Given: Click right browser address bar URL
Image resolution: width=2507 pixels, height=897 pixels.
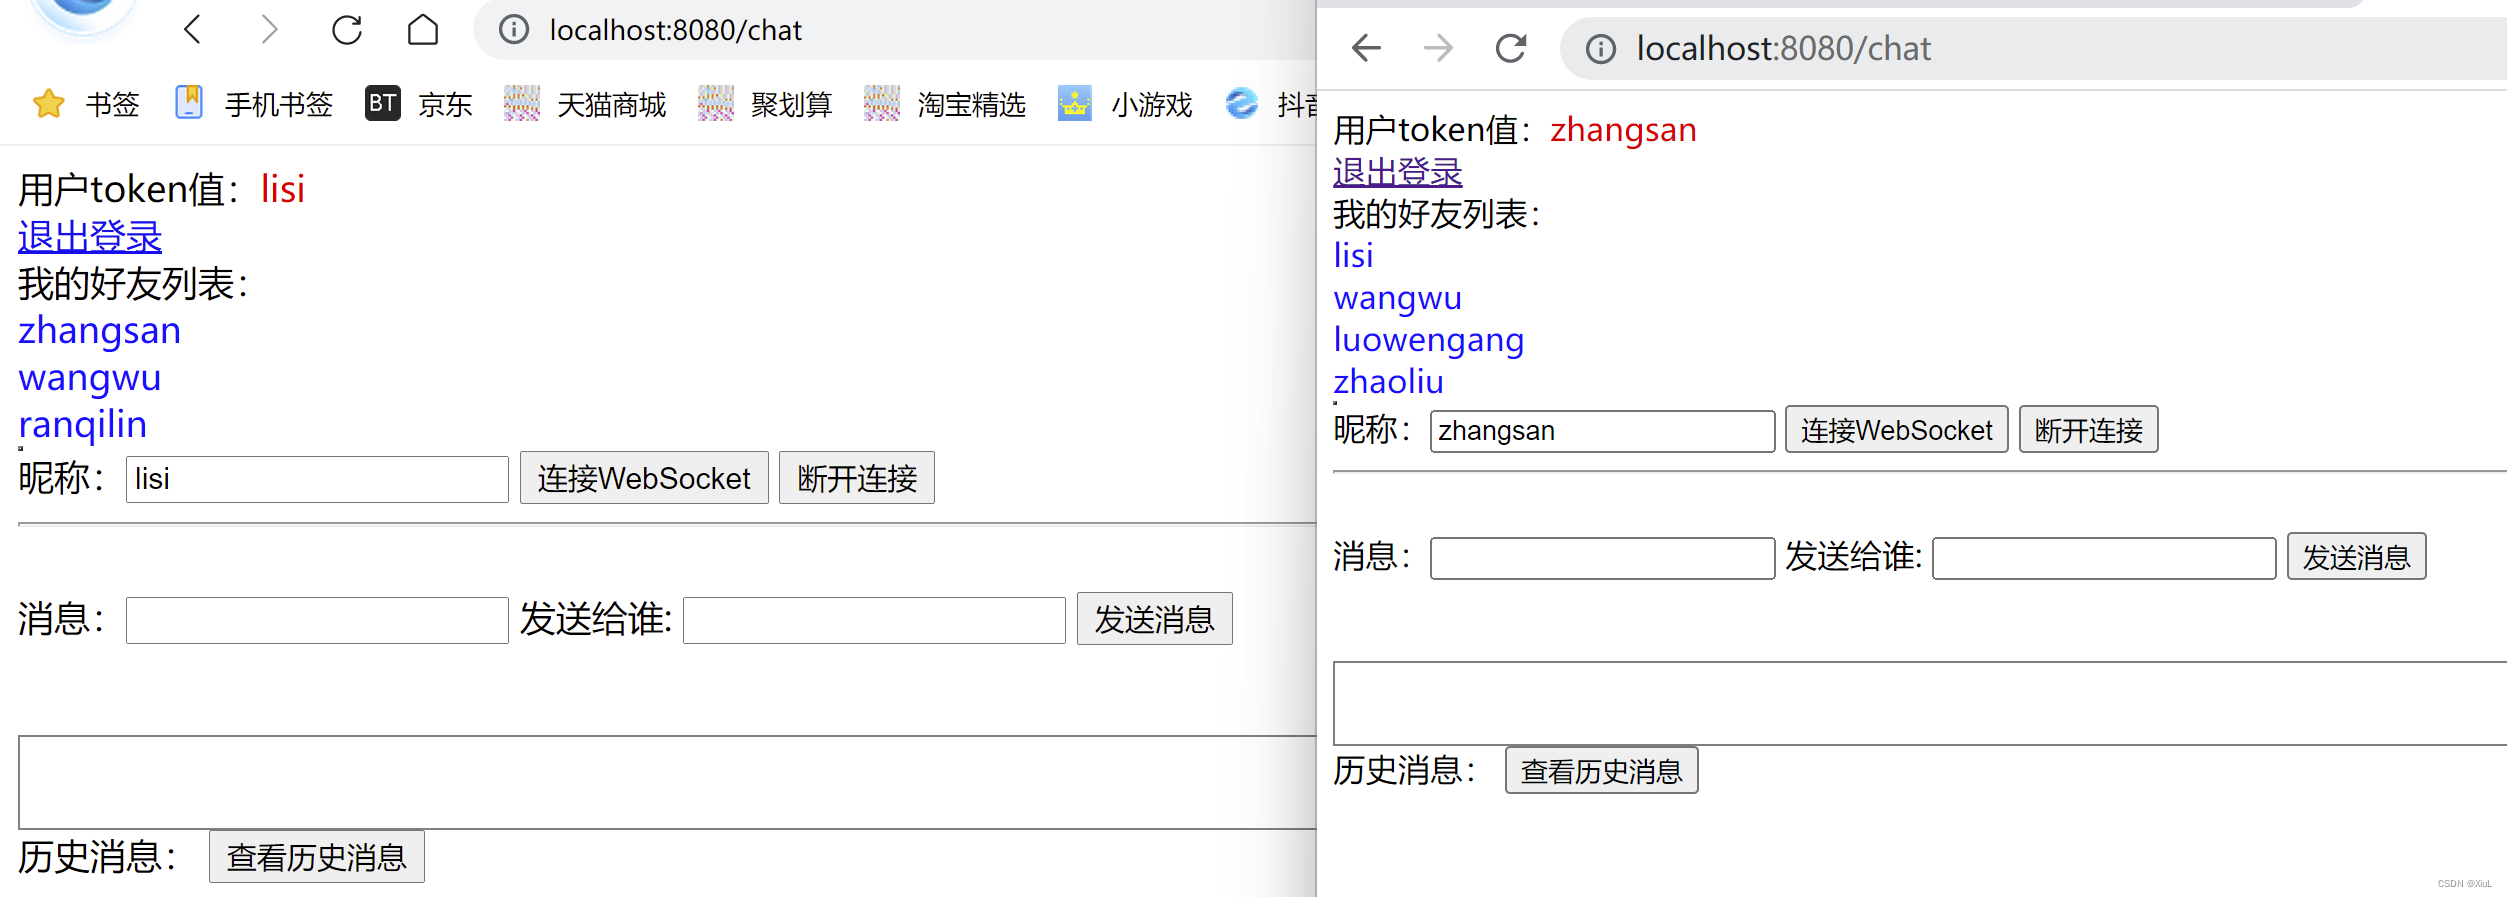Looking at the screenshot, I should 1783,48.
